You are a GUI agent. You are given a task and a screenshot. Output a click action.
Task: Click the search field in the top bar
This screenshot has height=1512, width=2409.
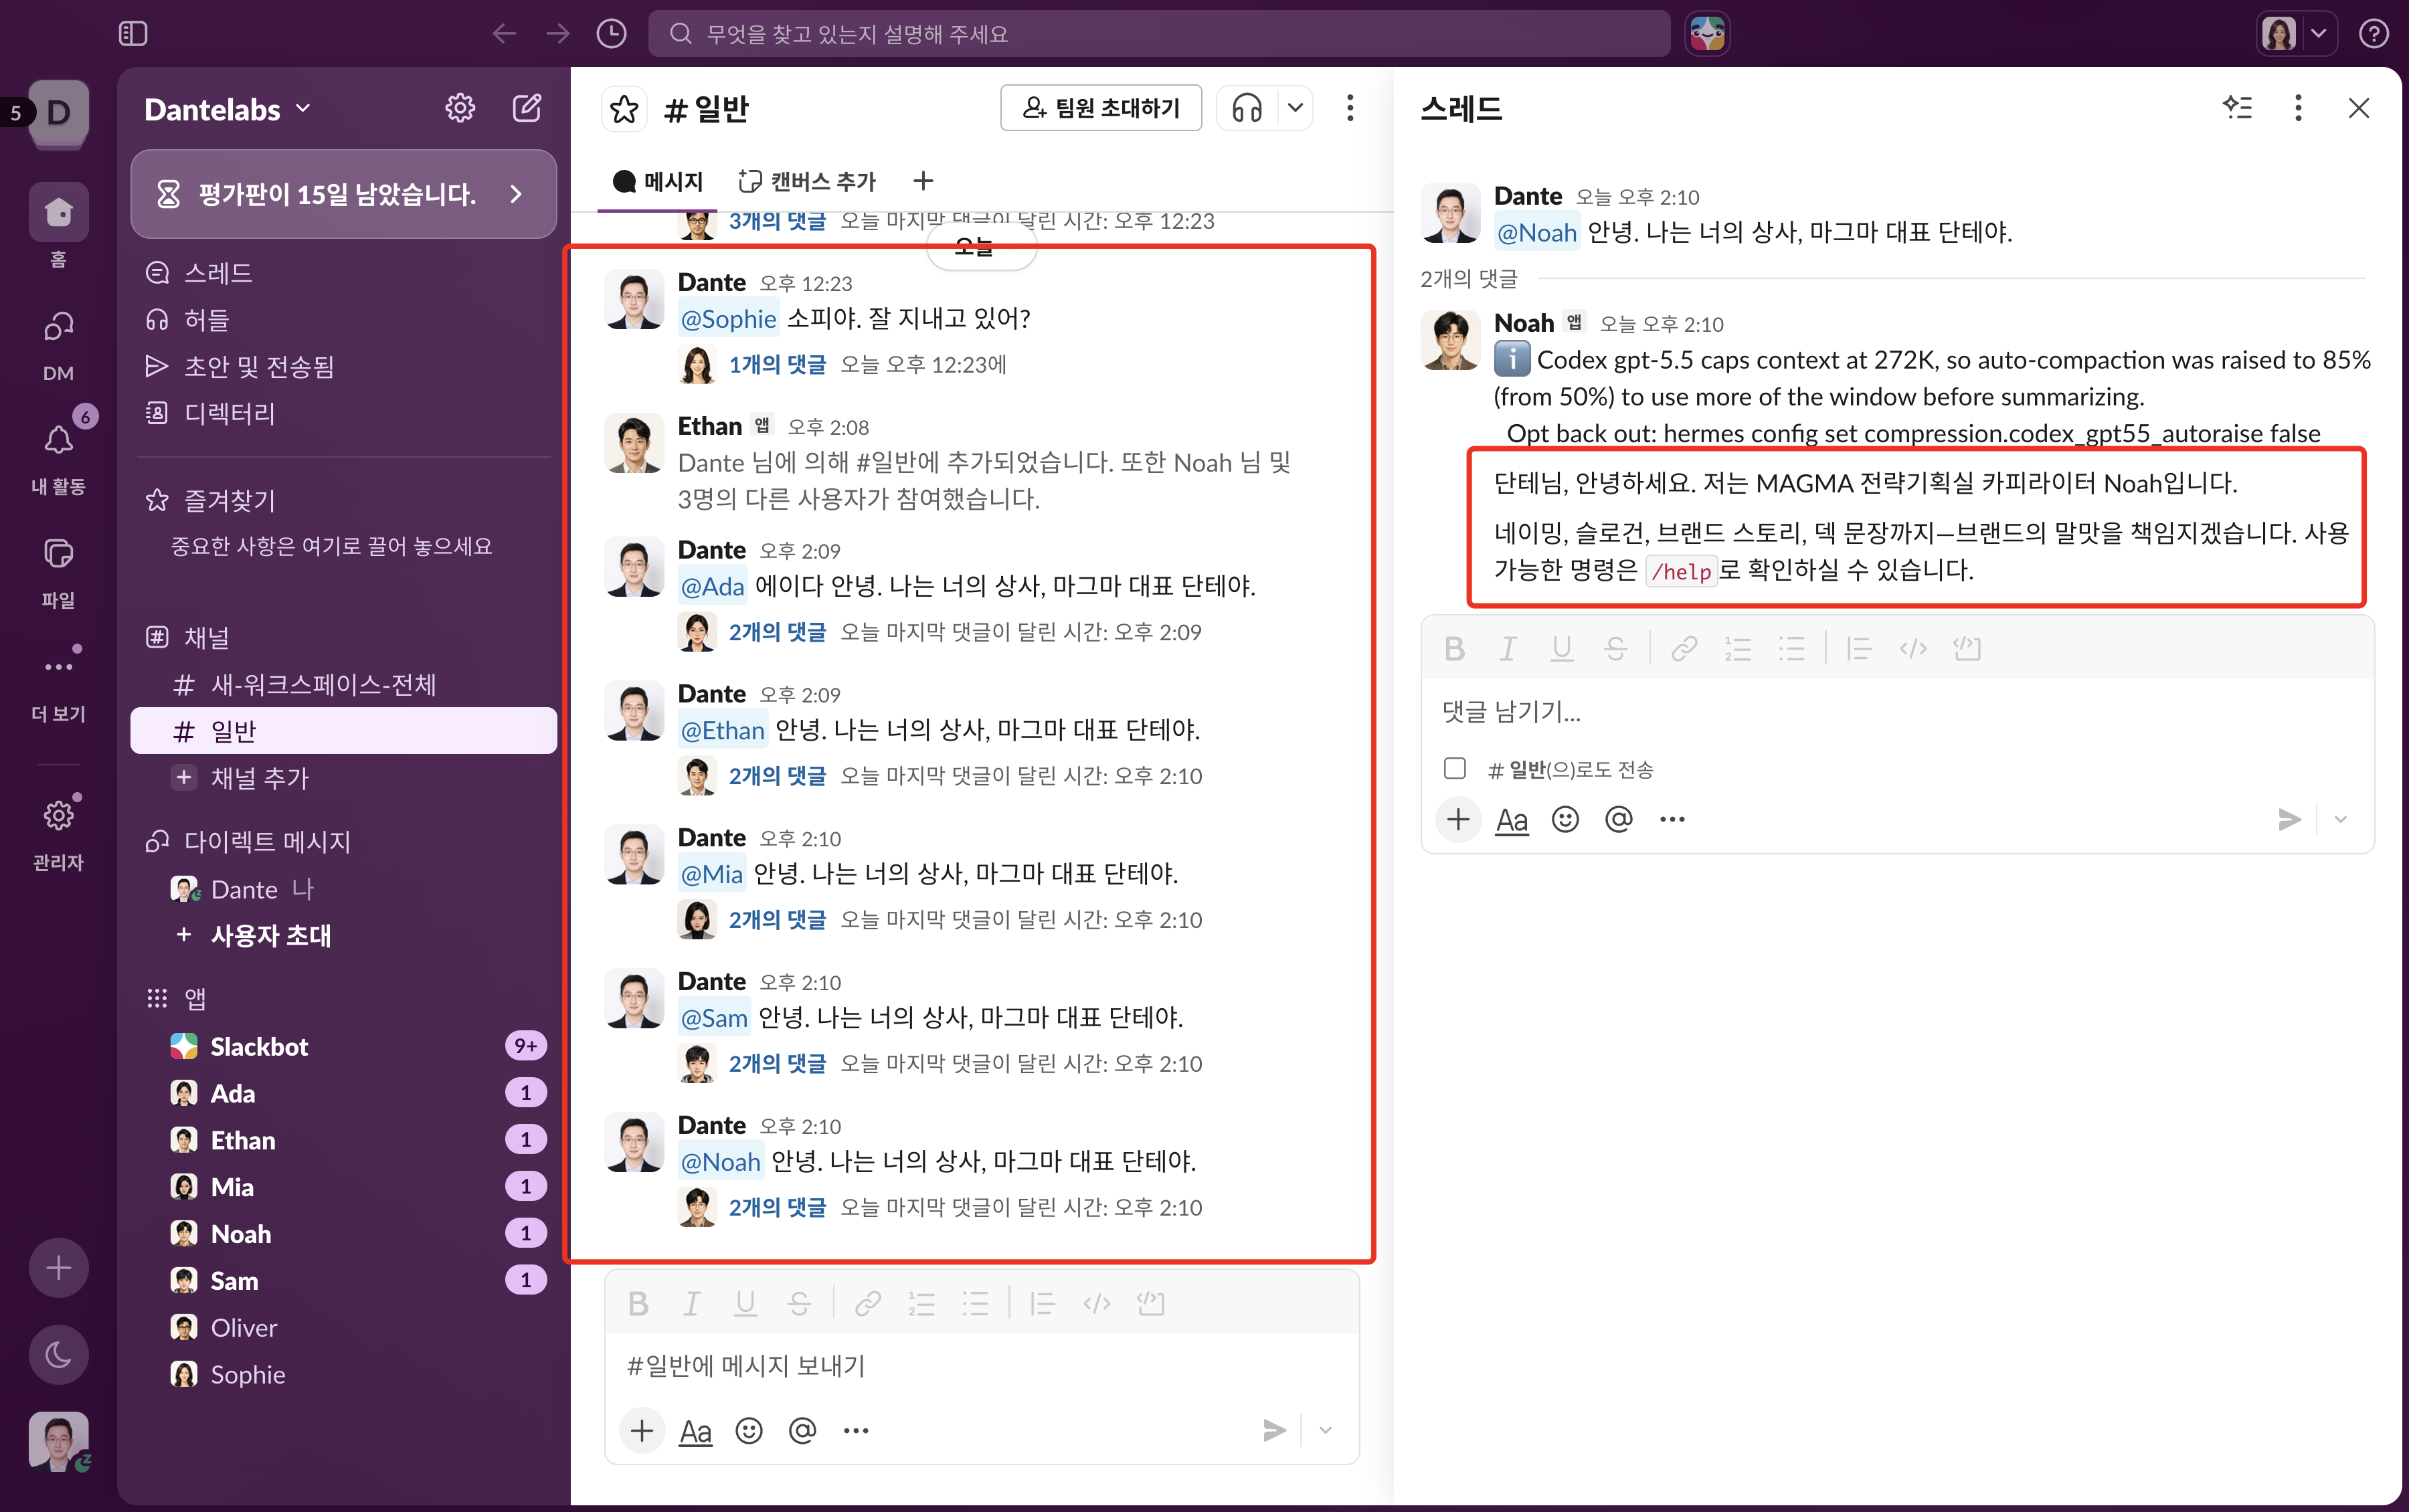tap(1159, 34)
